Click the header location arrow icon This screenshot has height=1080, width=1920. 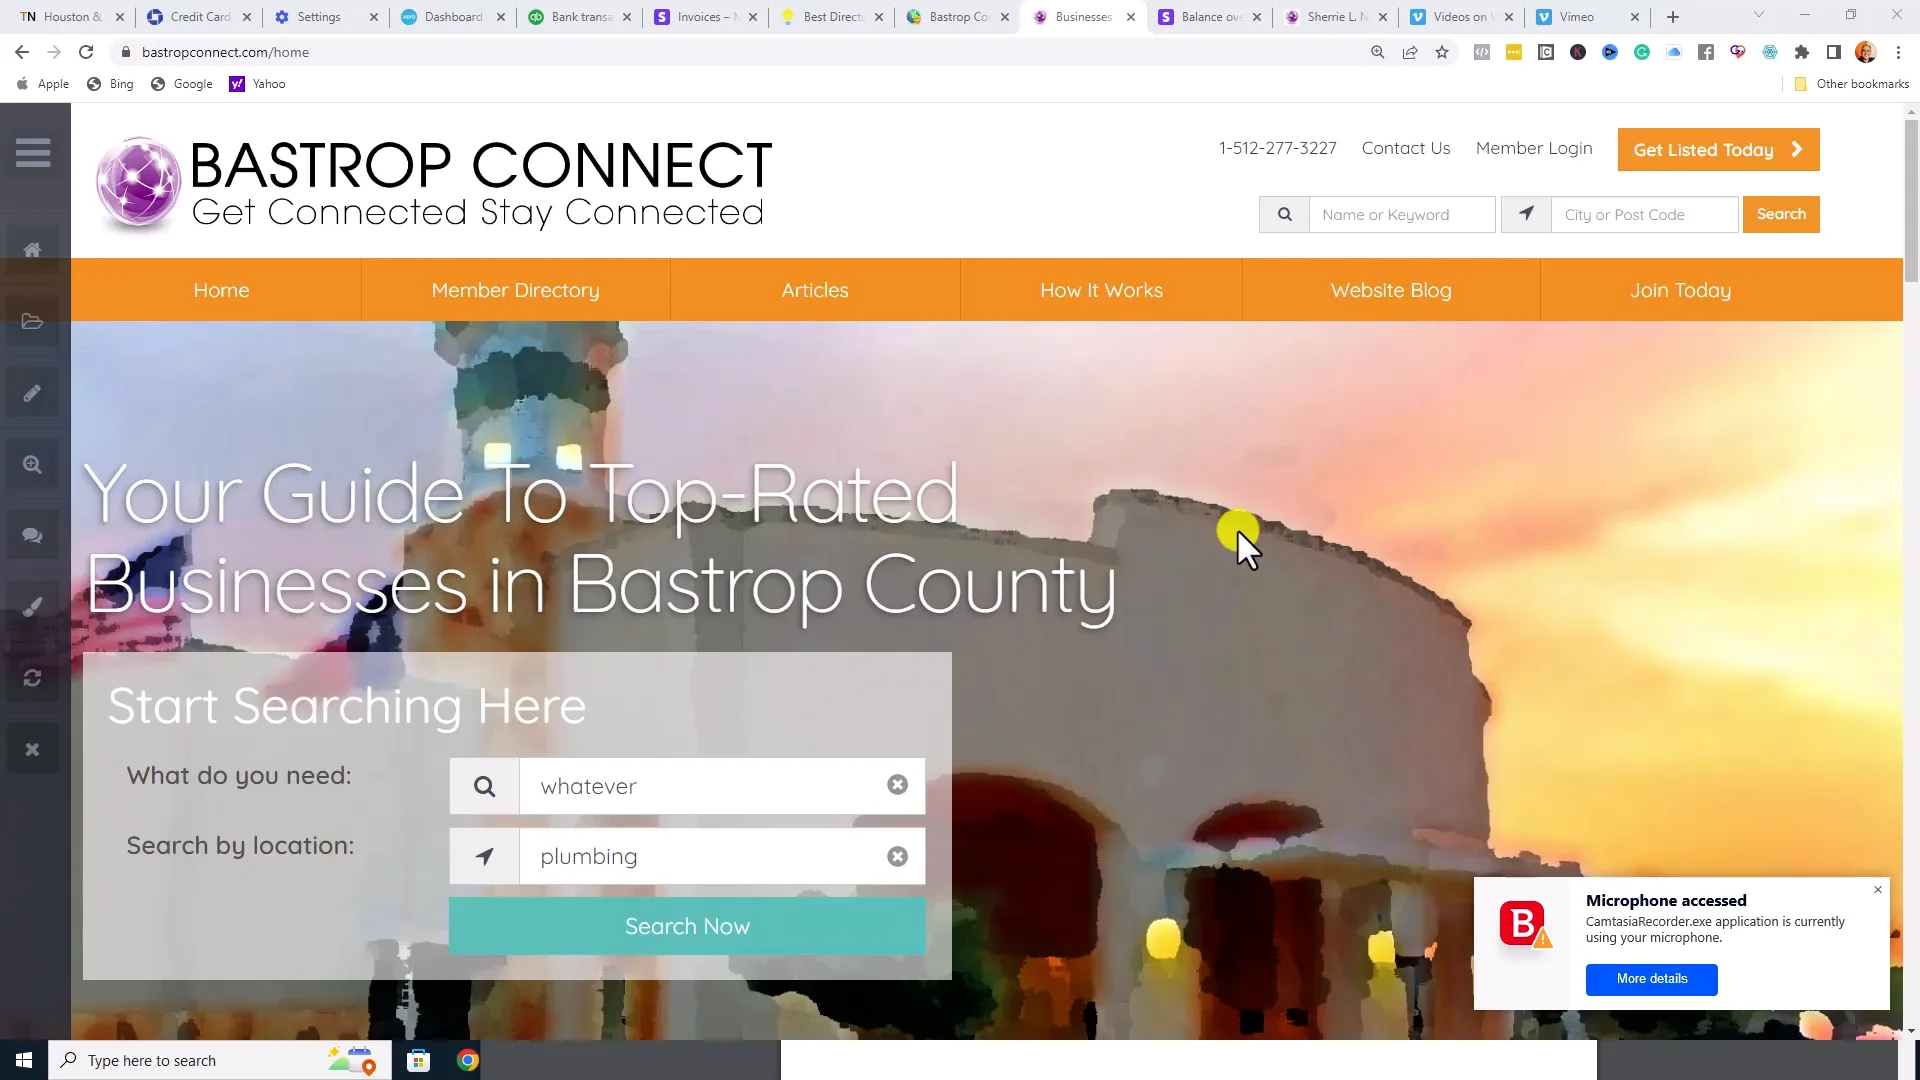pyautogui.click(x=1526, y=214)
